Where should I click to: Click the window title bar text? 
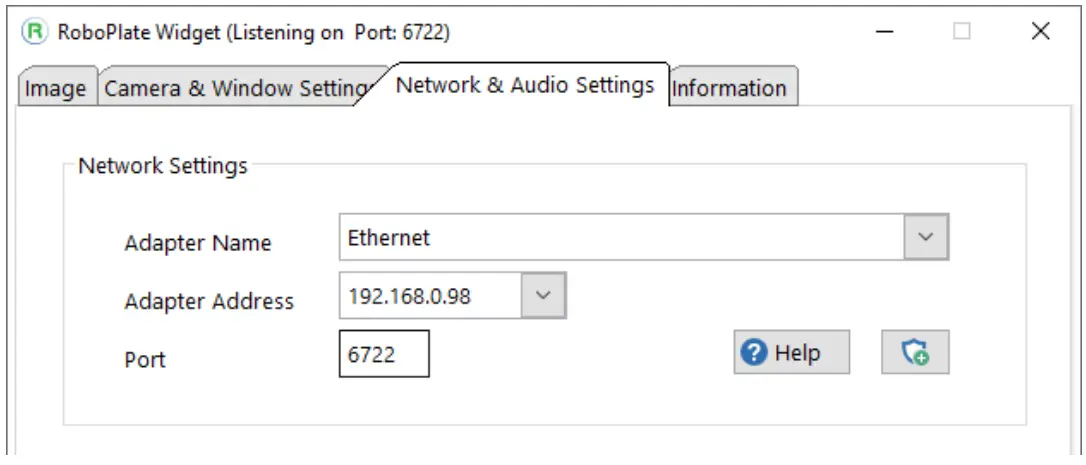(252, 33)
